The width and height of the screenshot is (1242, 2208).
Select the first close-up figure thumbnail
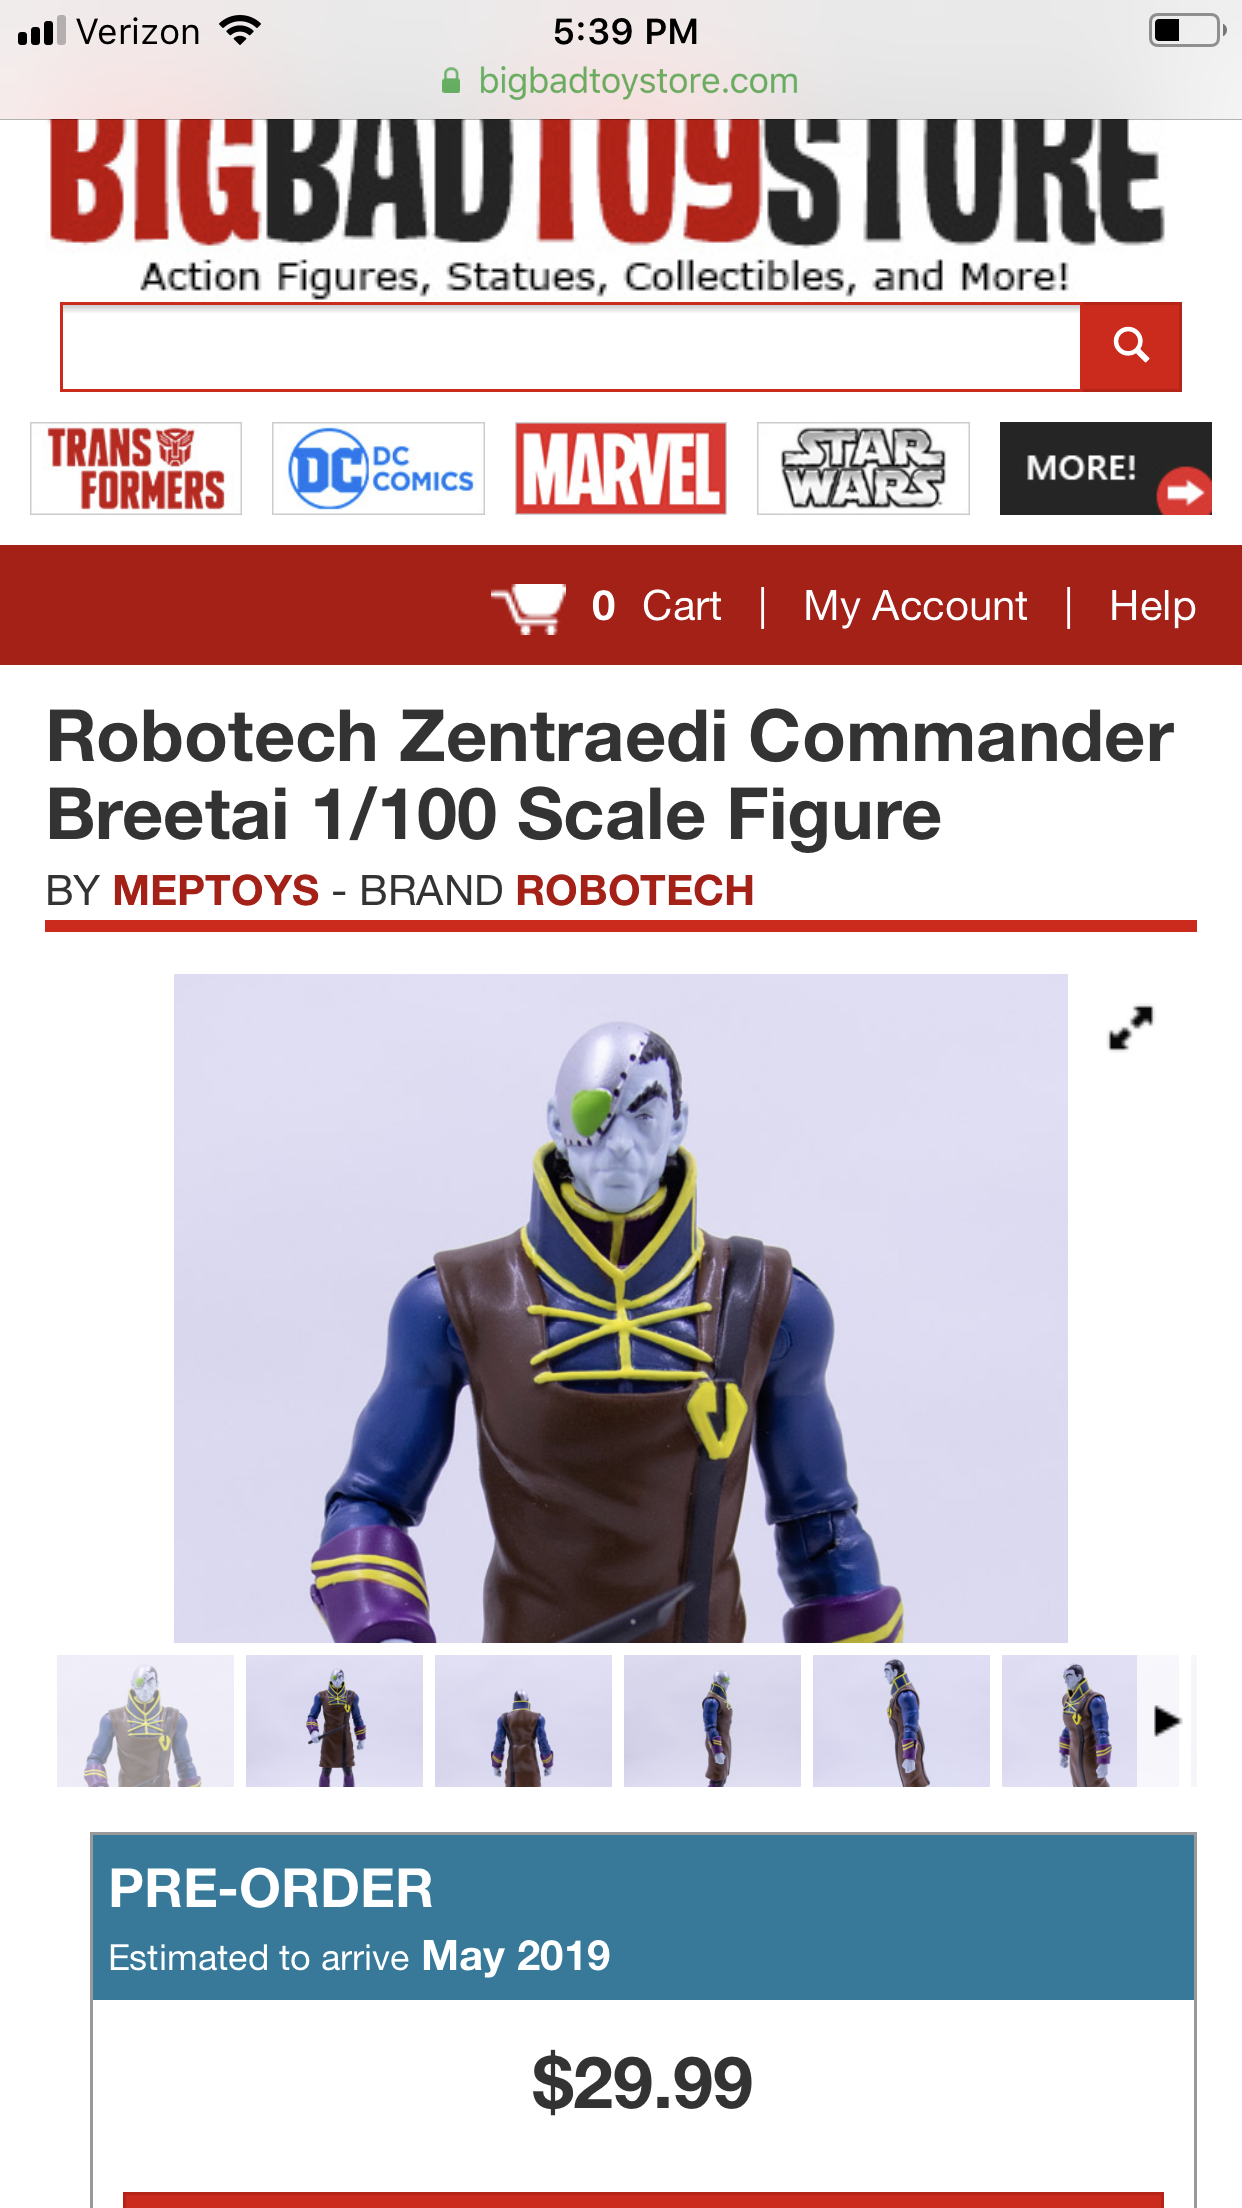tap(145, 1721)
